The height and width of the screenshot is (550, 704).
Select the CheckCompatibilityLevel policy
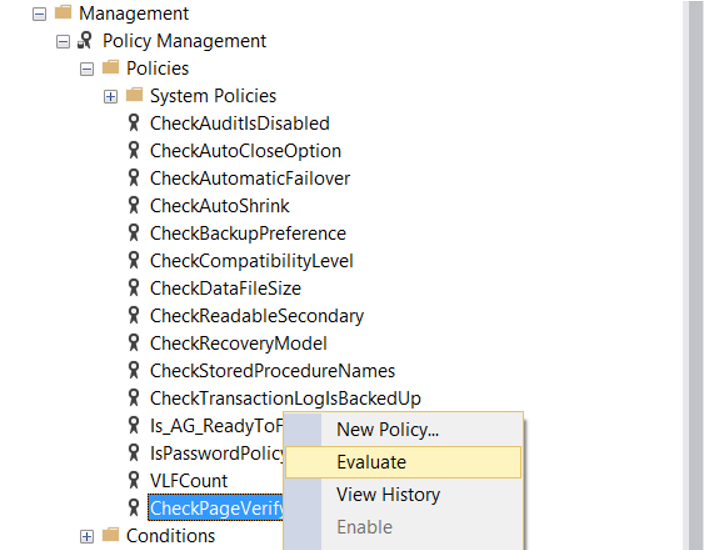pyautogui.click(x=252, y=261)
